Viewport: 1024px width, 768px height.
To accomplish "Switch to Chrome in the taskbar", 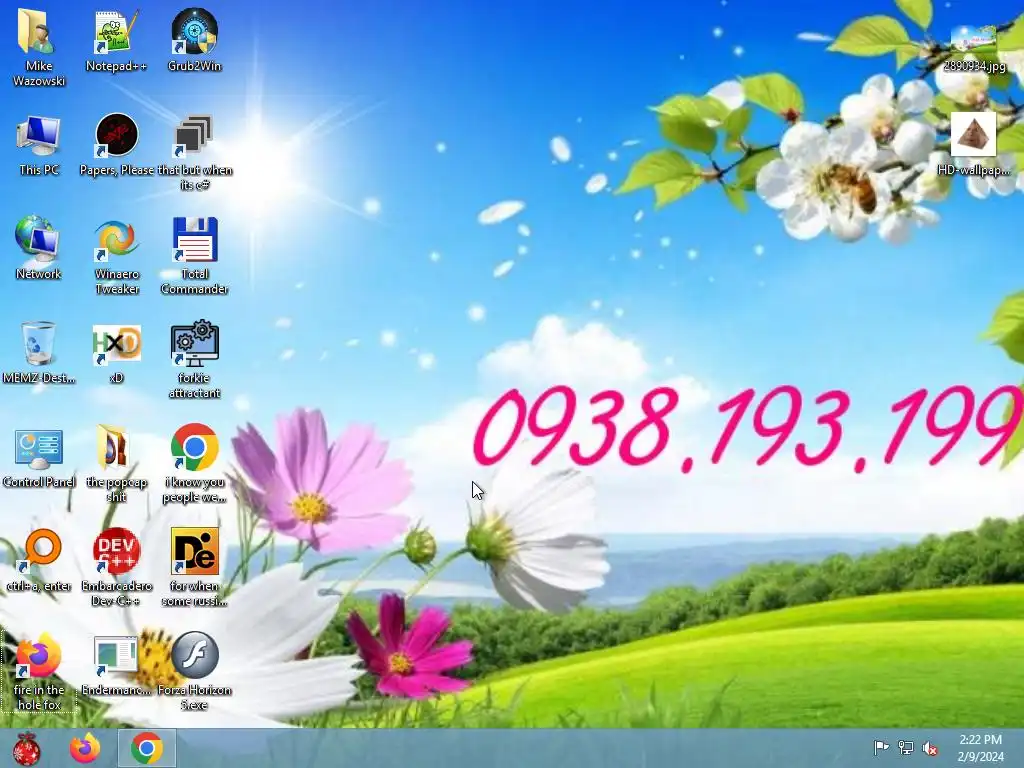I will coord(147,748).
